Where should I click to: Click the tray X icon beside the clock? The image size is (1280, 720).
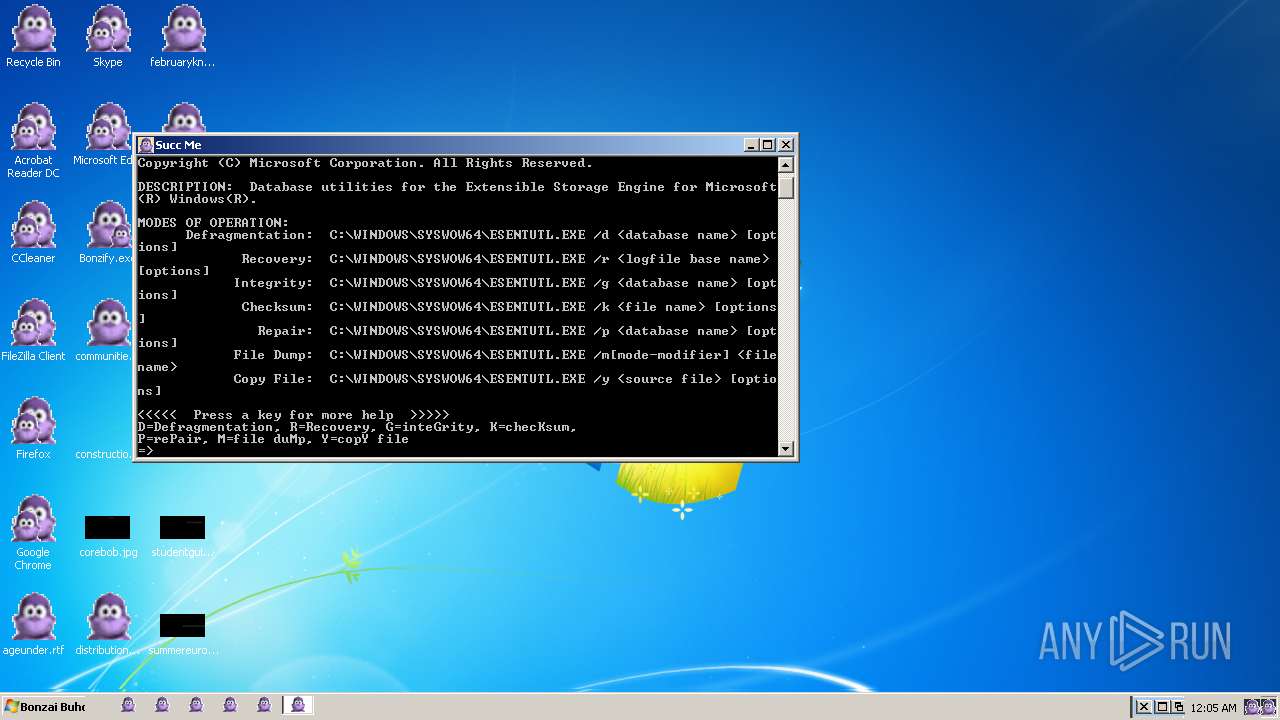(1144, 707)
